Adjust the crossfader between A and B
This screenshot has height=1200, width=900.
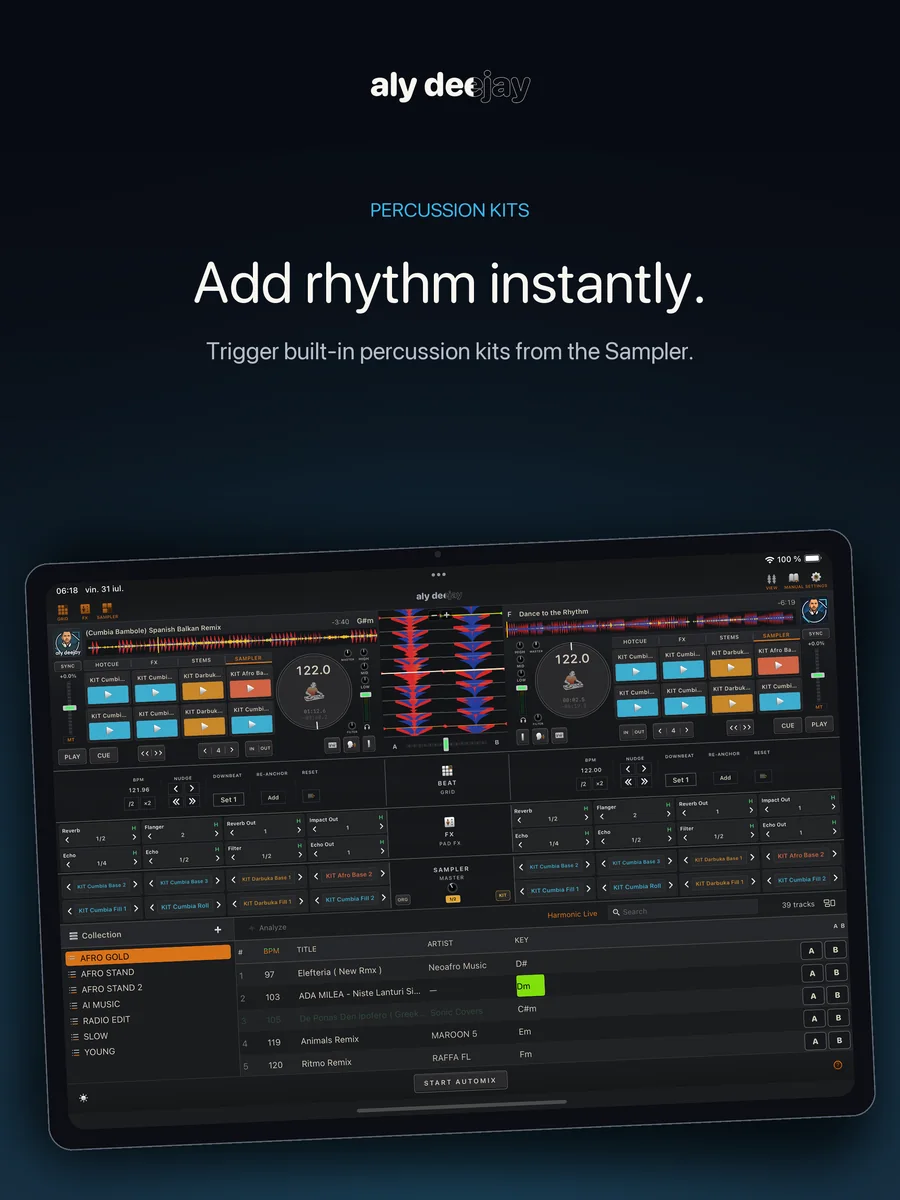point(446,744)
